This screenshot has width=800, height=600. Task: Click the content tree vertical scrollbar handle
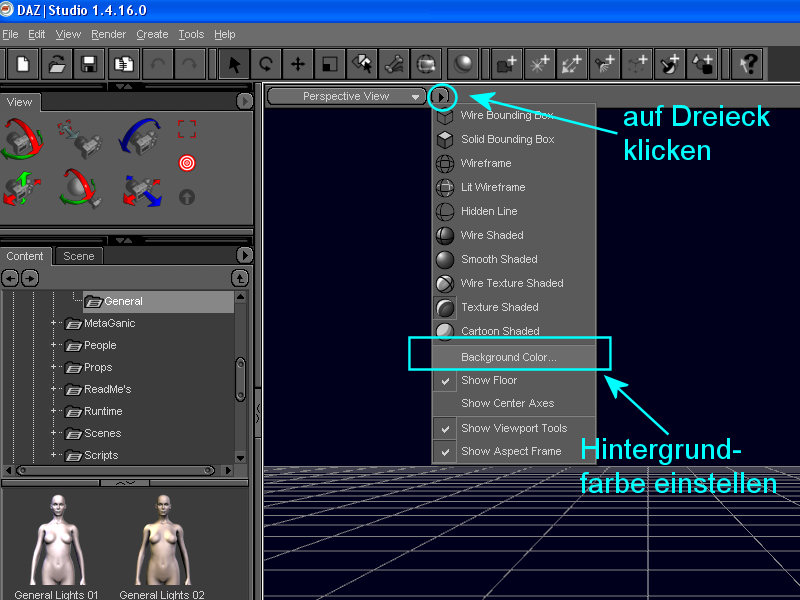click(x=240, y=379)
